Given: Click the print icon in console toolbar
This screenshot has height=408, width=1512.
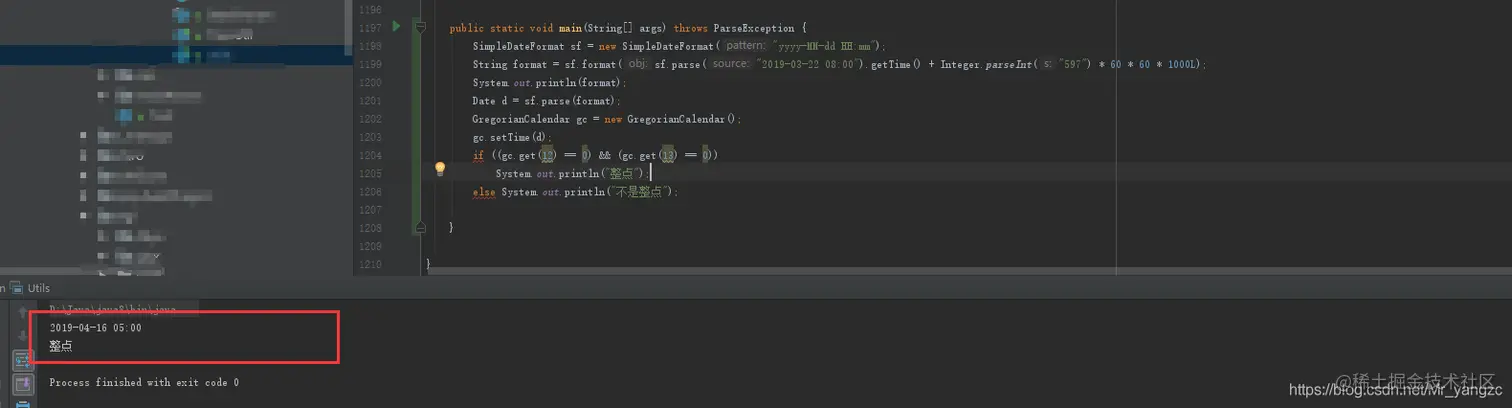Looking at the screenshot, I should tap(22, 403).
